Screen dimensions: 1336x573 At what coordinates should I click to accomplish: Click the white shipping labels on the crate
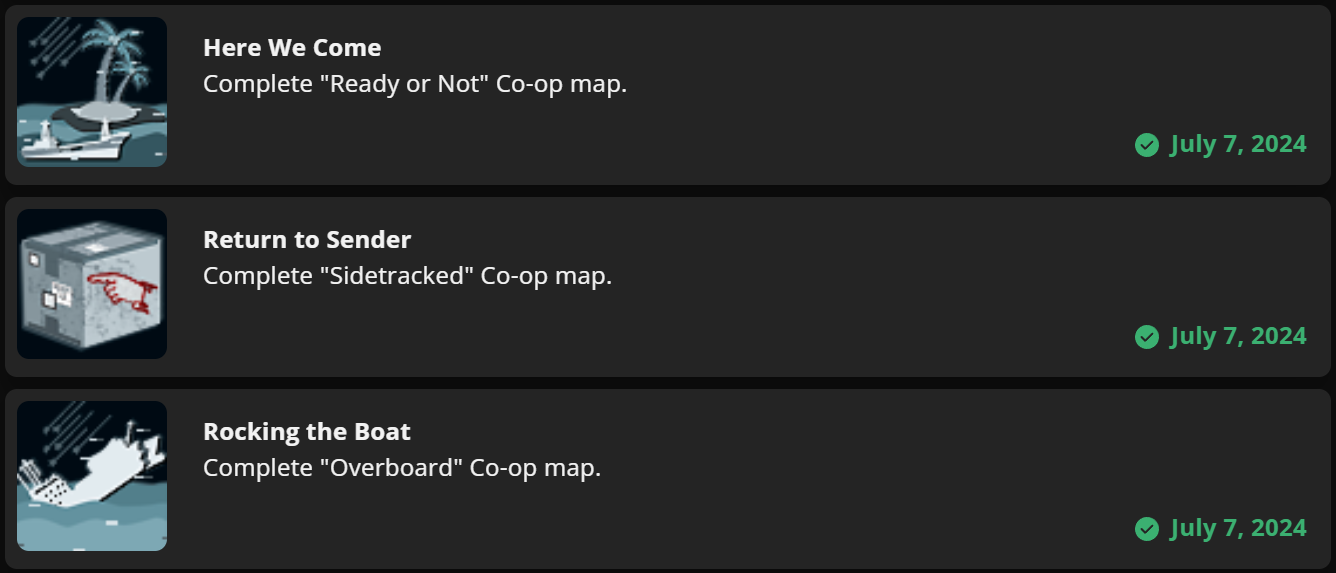[x=57, y=294]
